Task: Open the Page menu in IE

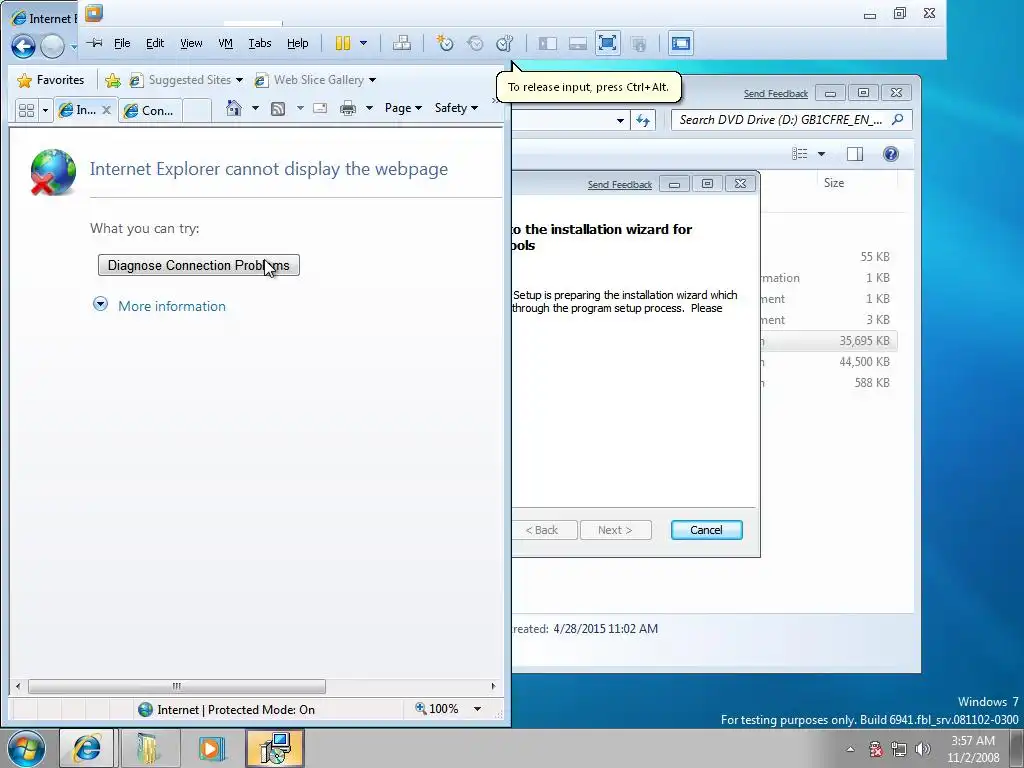Action: [403, 108]
